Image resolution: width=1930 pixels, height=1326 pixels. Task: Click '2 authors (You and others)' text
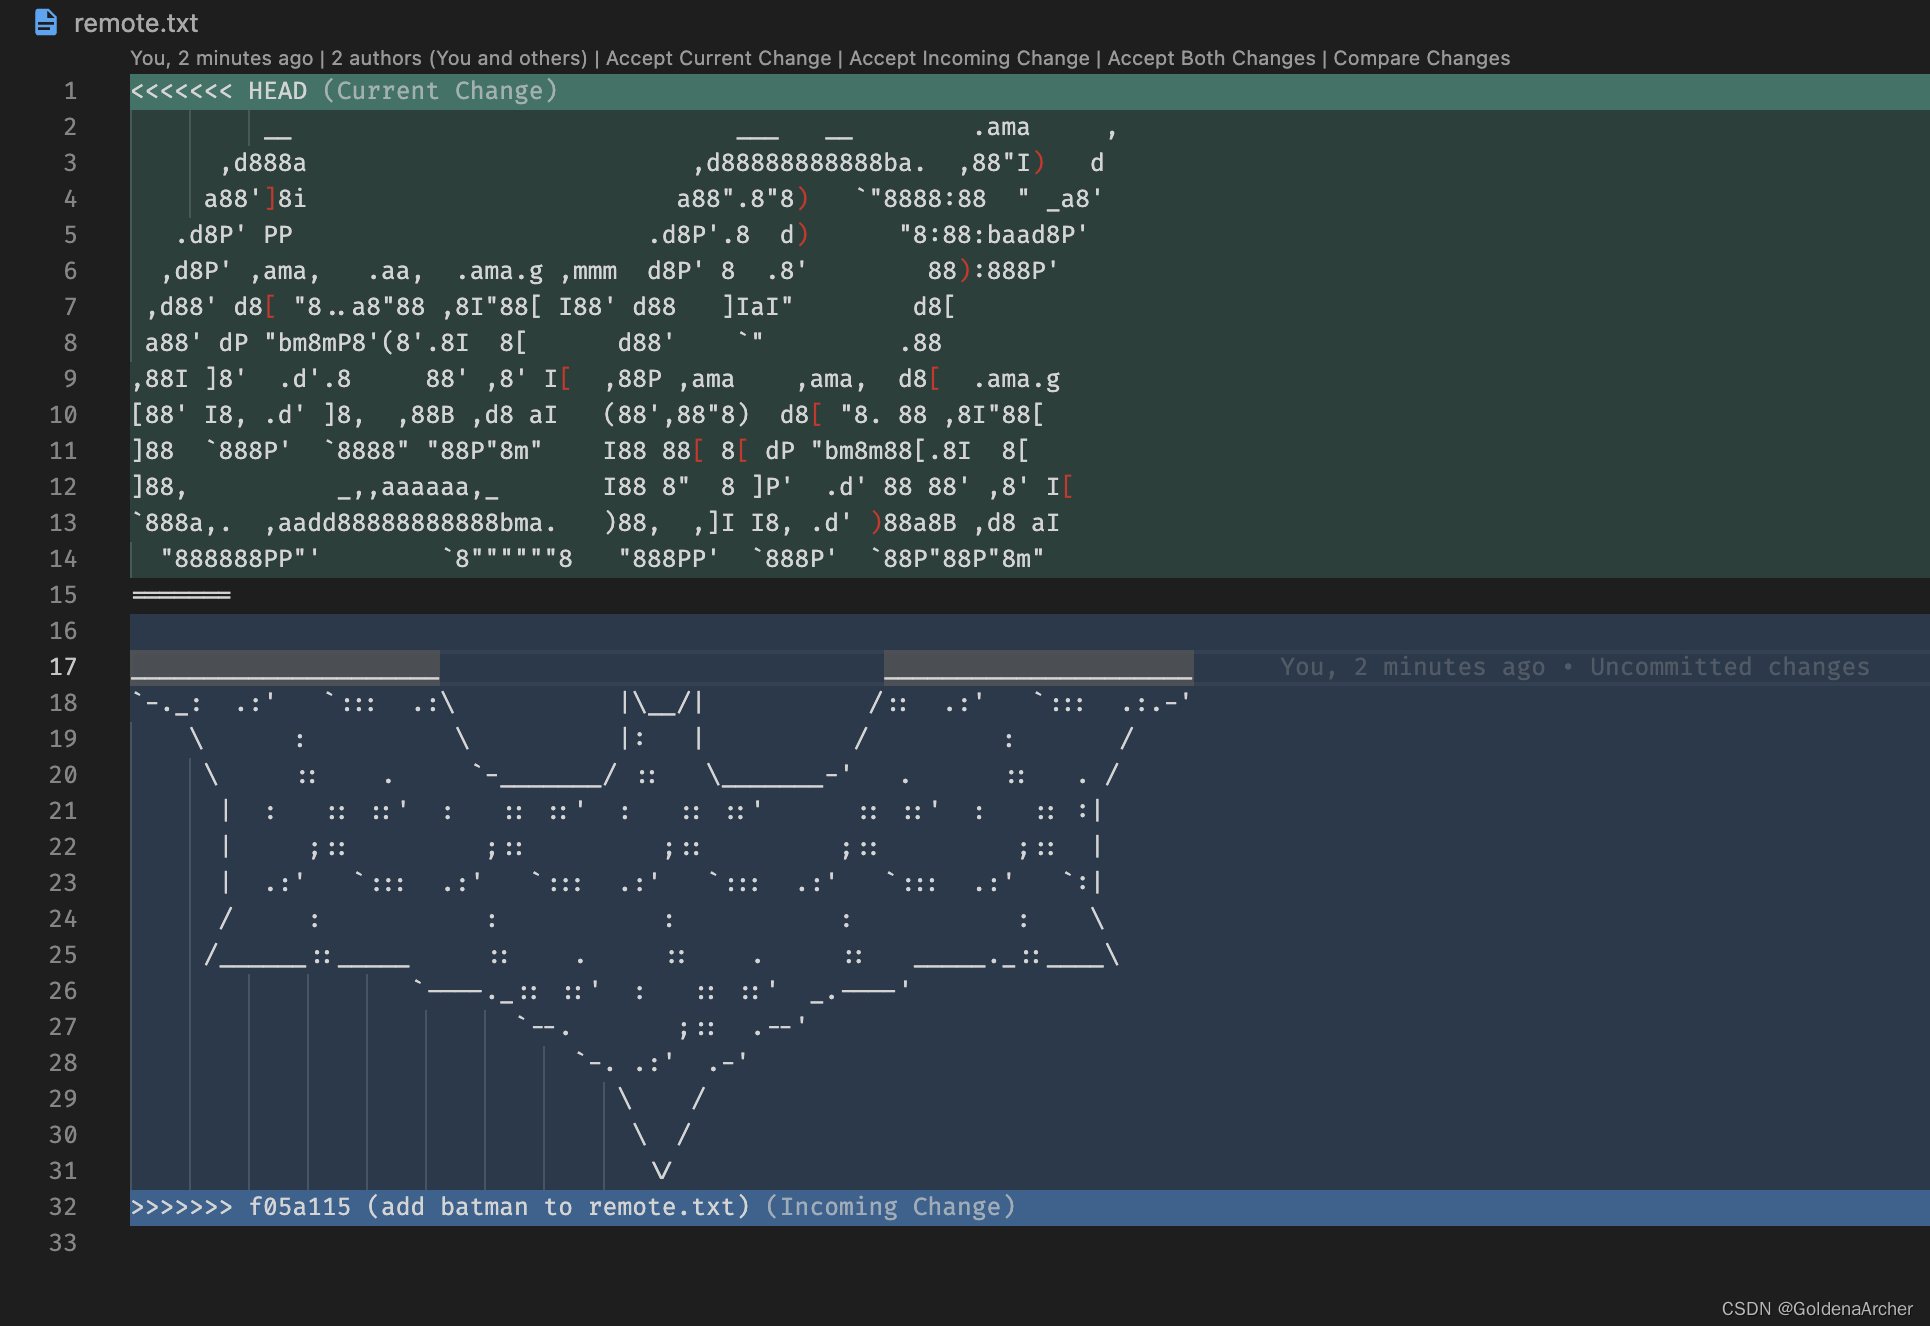point(459,58)
